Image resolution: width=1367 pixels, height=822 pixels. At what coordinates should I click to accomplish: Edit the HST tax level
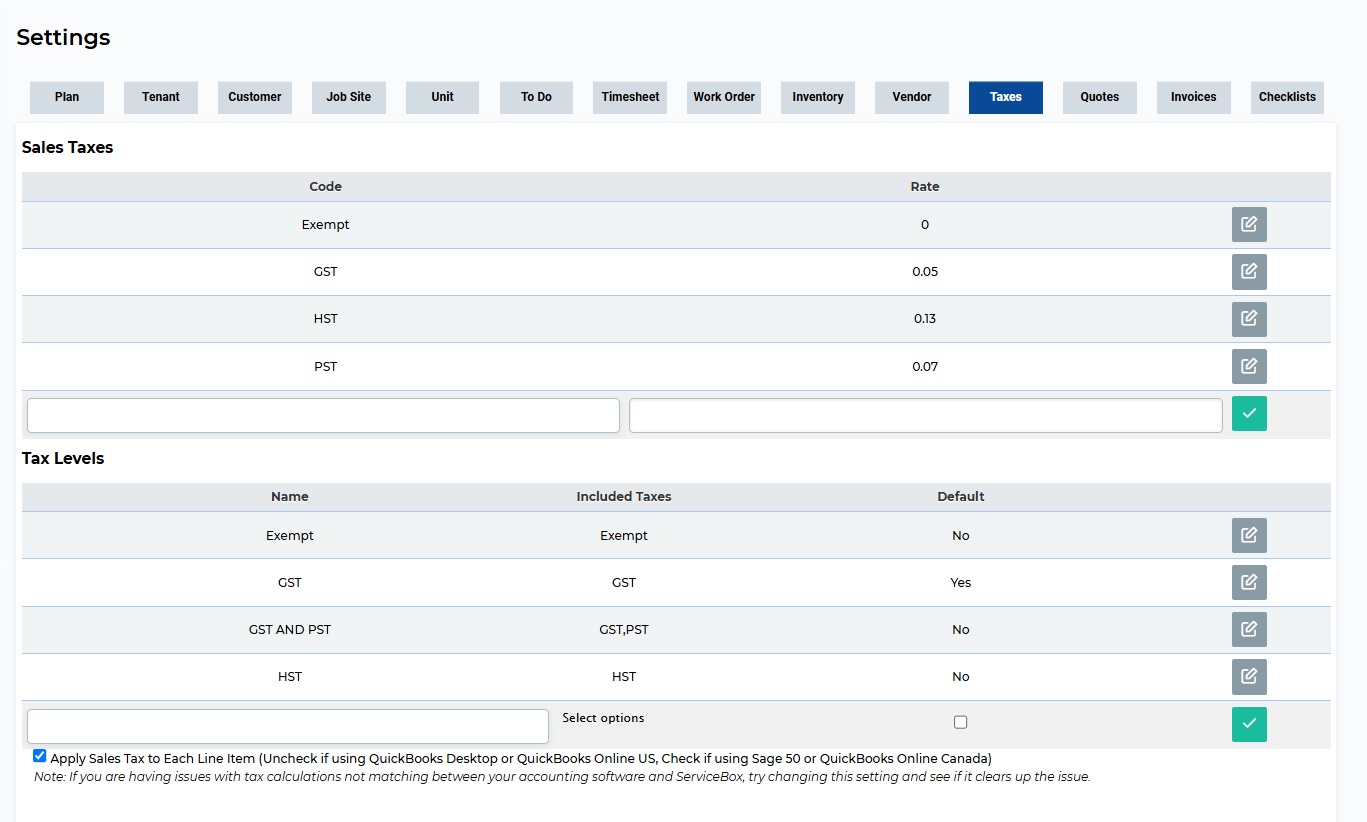point(1249,676)
